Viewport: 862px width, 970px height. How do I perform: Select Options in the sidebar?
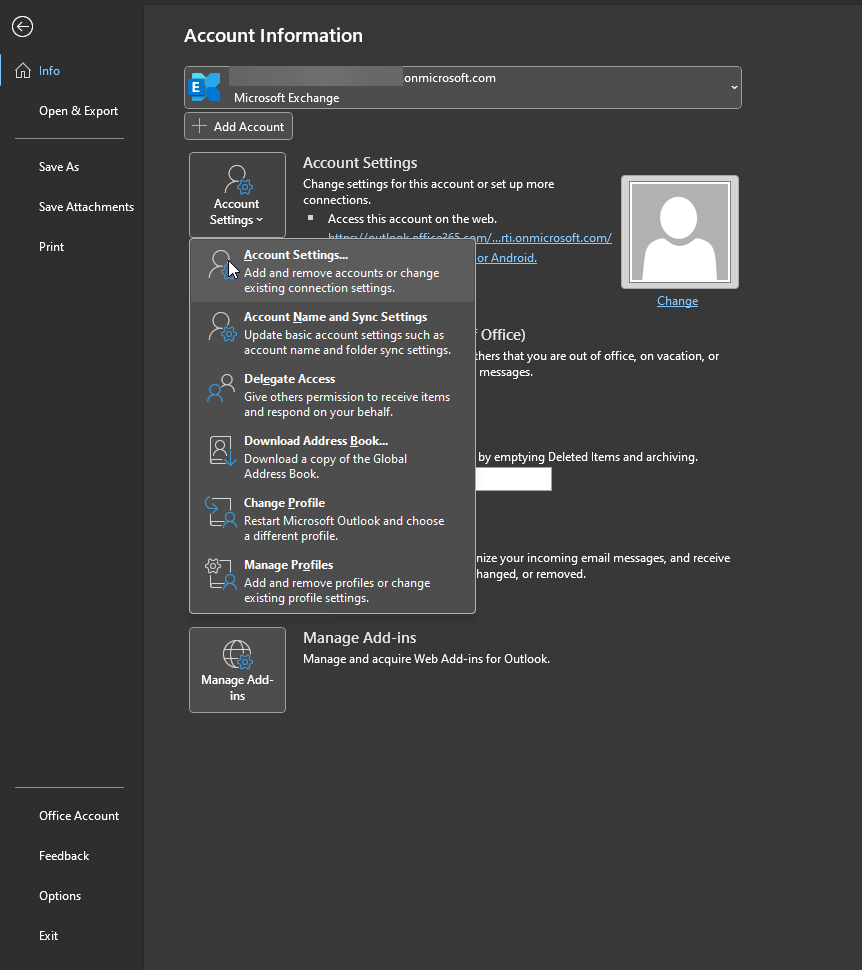59,895
